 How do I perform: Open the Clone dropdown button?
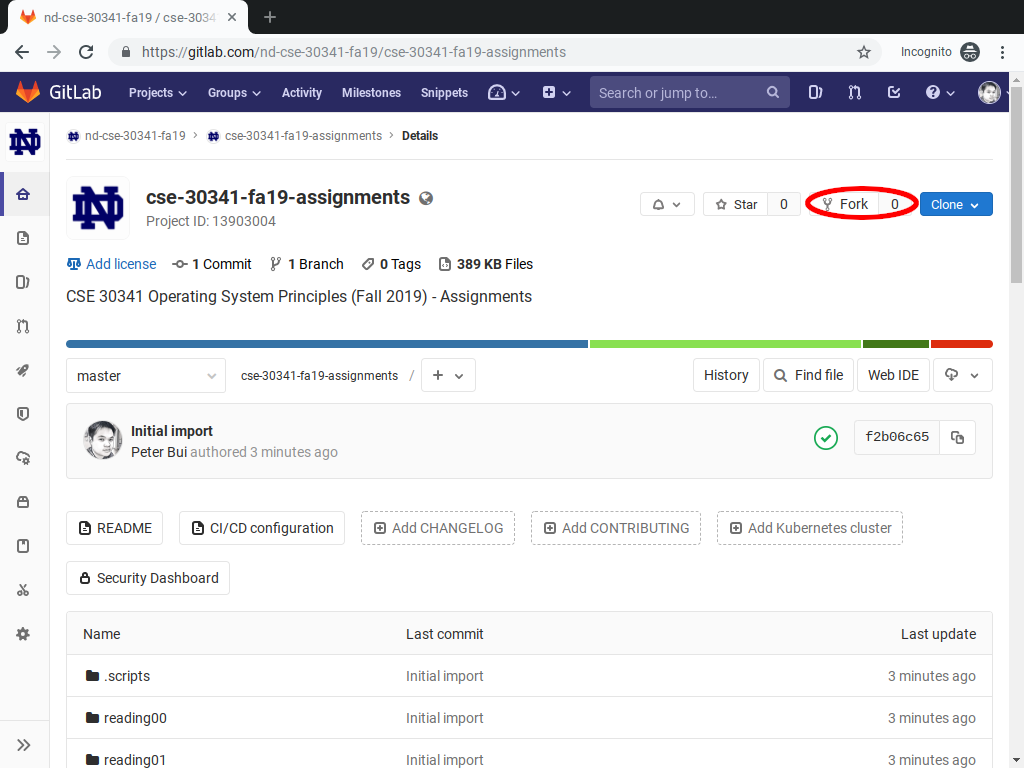pyautogui.click(x=956, y=204)
